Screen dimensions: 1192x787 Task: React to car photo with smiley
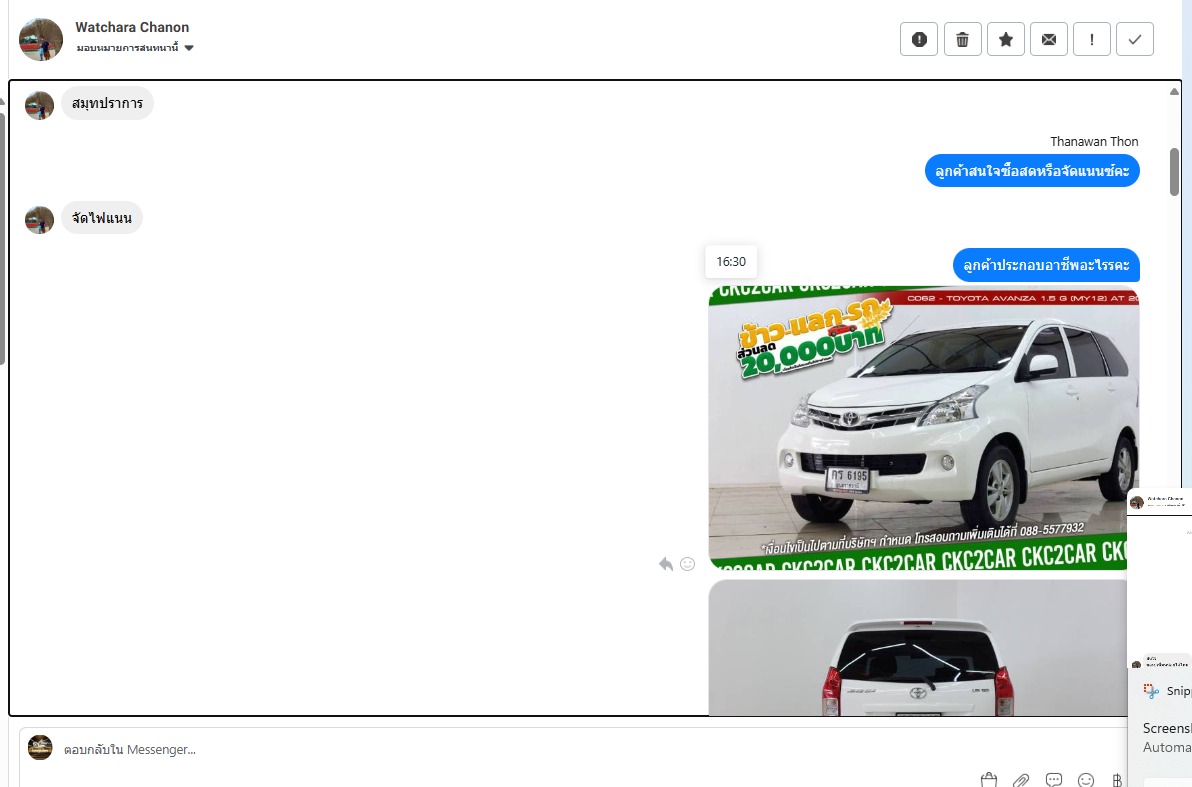687,563
